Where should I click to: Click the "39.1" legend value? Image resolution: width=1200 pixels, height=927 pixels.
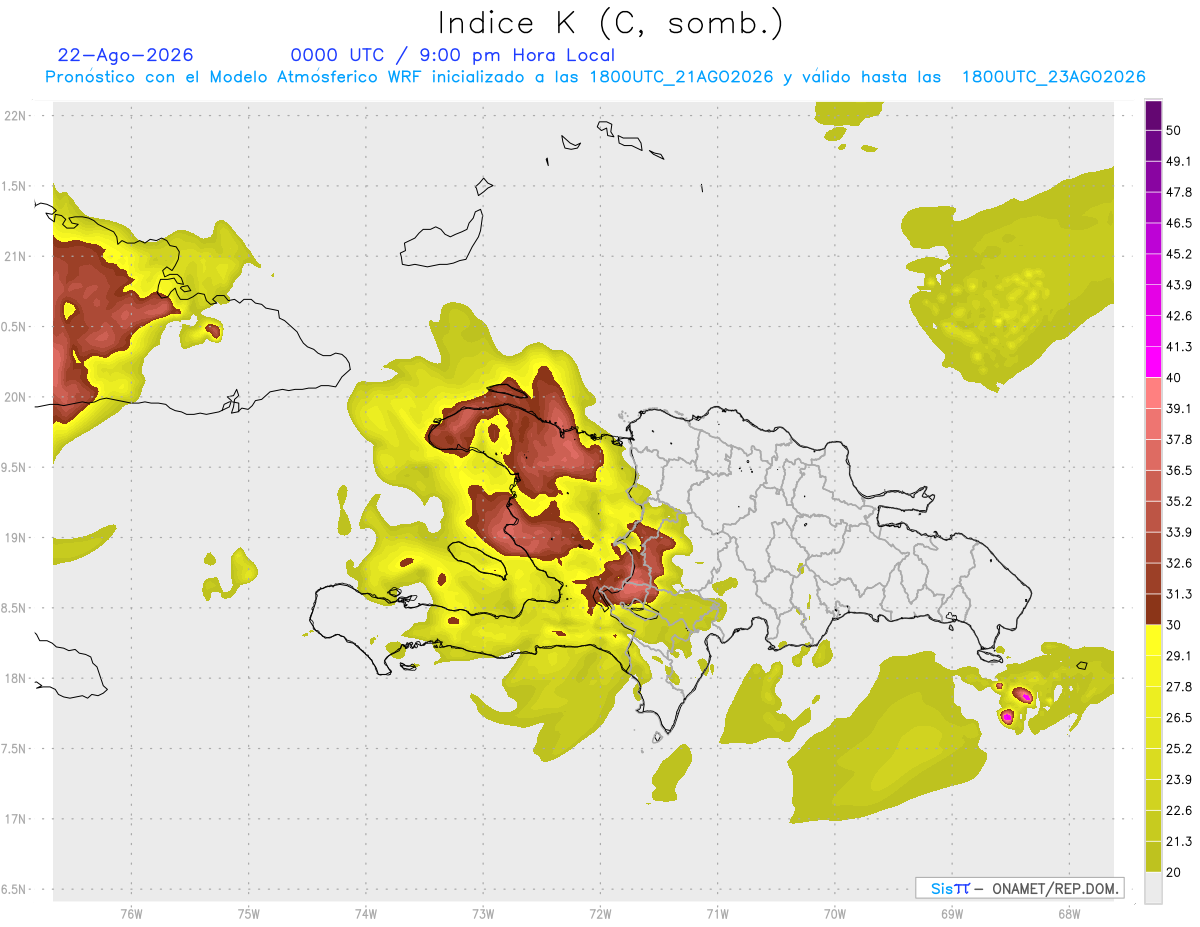[x=1180, y=408]
